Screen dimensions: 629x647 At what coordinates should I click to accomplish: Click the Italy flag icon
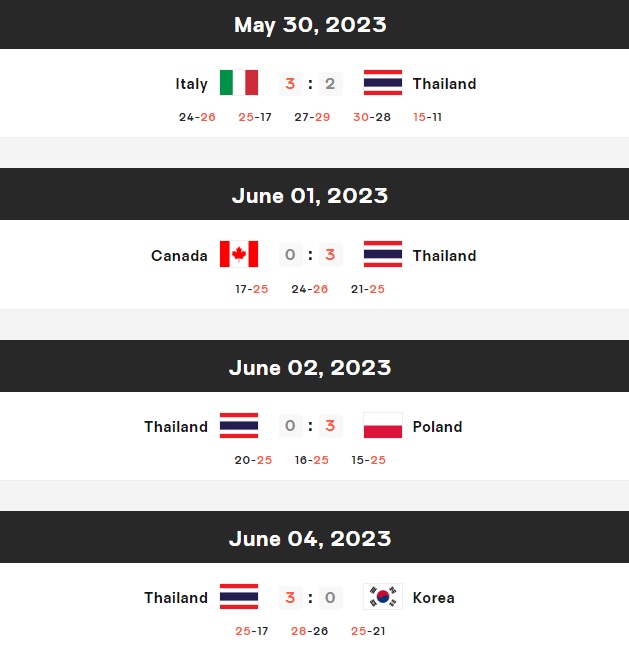[x=239, y=83]
